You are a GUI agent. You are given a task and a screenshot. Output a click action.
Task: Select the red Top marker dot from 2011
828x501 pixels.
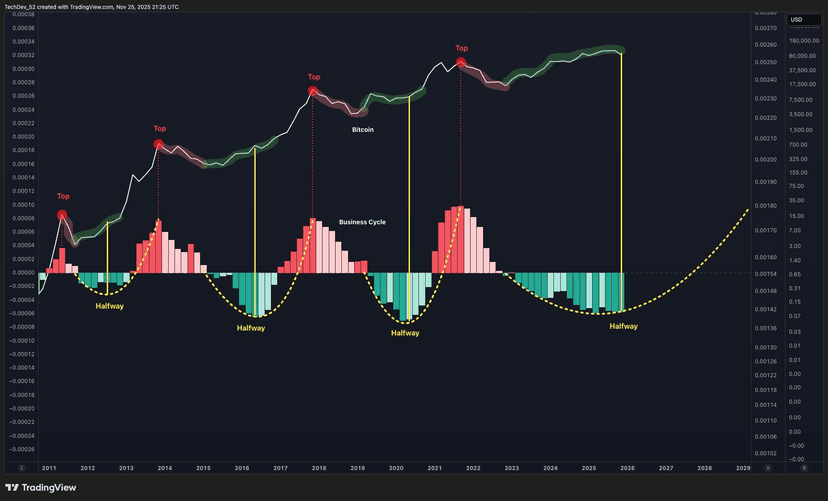pyautogui.click(x=63, y=214)
